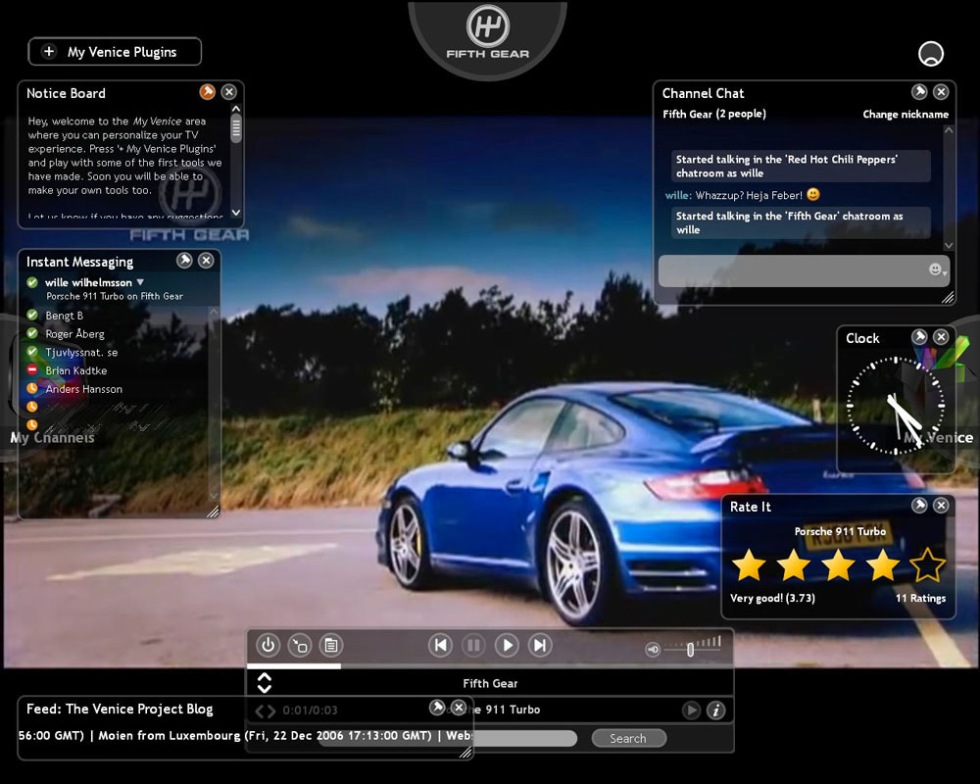Select contact Anders Hansson
The height and width of the screenshot is (784, 980).
click(84, 389)
